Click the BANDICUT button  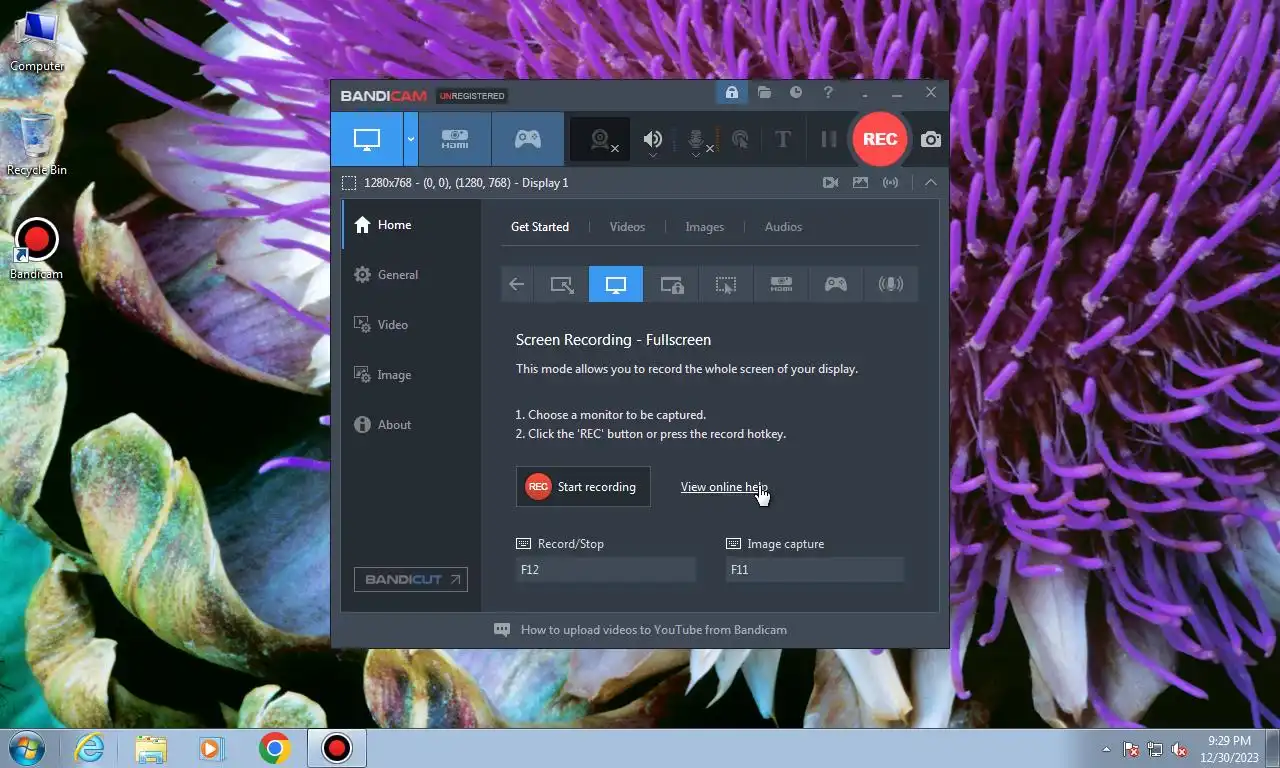pyautogui.click(x=411, y=579)
